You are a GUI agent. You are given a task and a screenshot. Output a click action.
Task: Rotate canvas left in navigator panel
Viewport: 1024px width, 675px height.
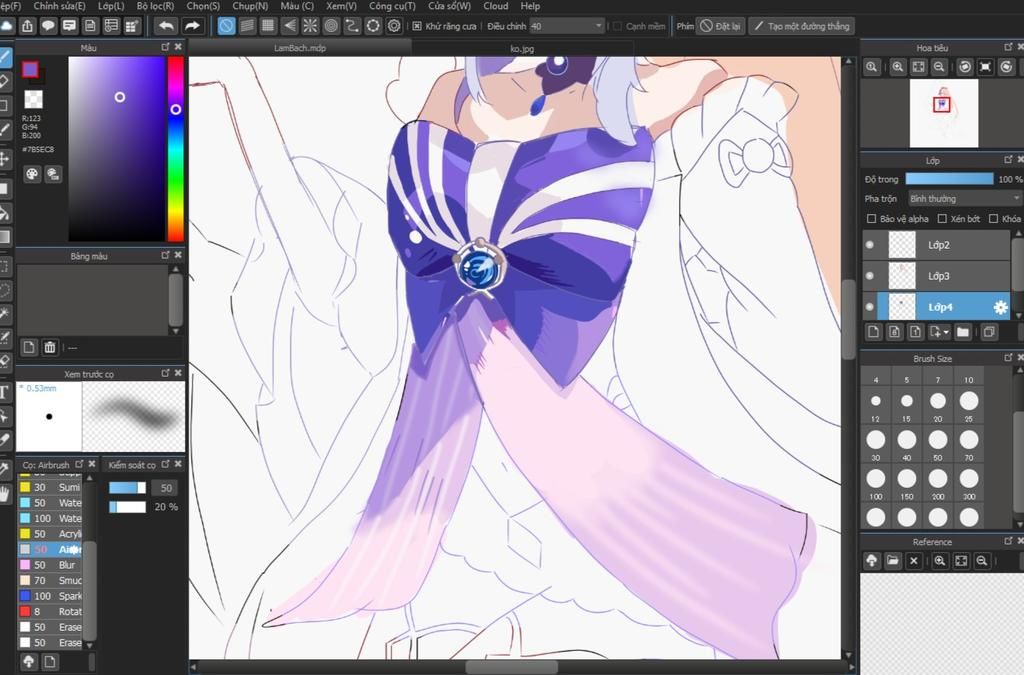[965, 67]
